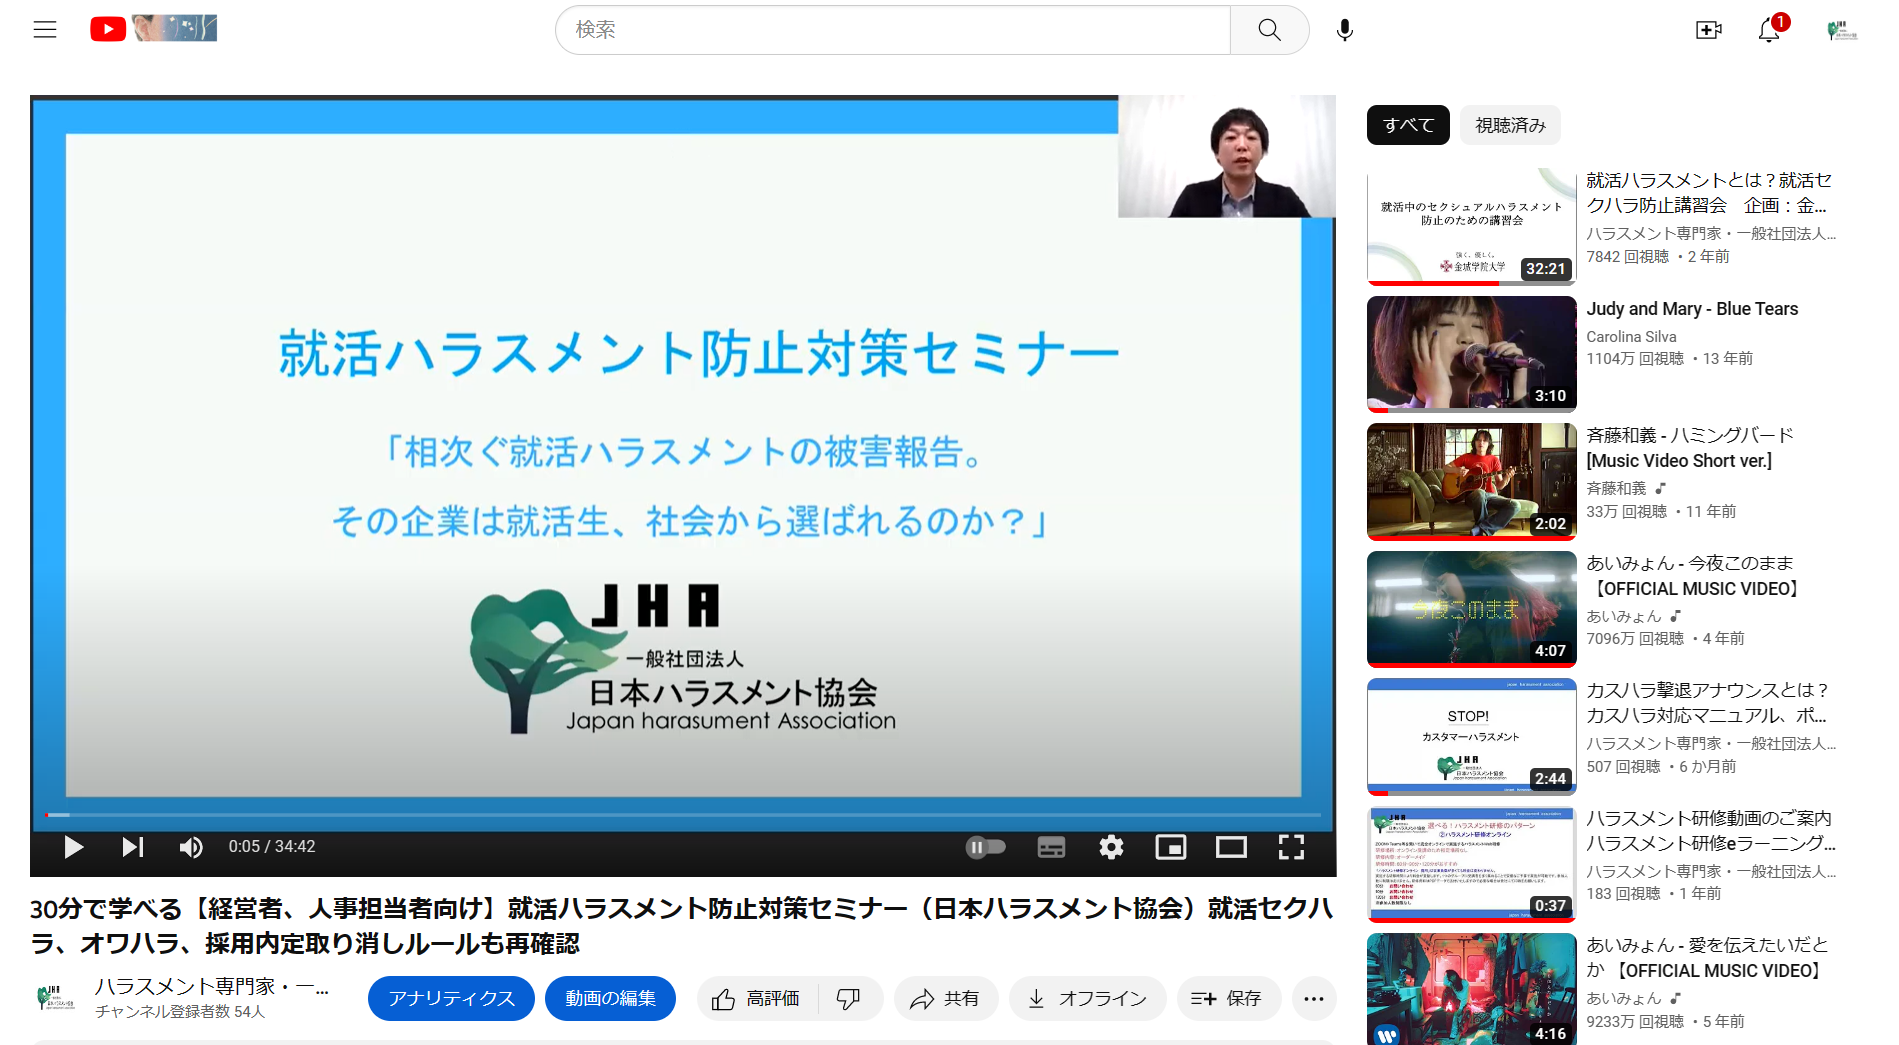Viewport: 1899px width, 1045px height.
Task: Open the 斉藤和義 ハミングバード thumbnail
Action: pyautogui.click(x=1471, y=482)
